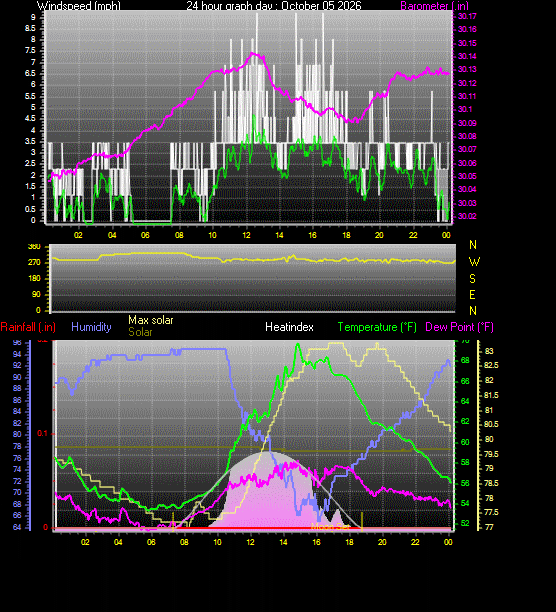The height and width of the screenshot is (612, 556).
Task: Click the S compass label beside wind direction graph
Action: [472, 279]
